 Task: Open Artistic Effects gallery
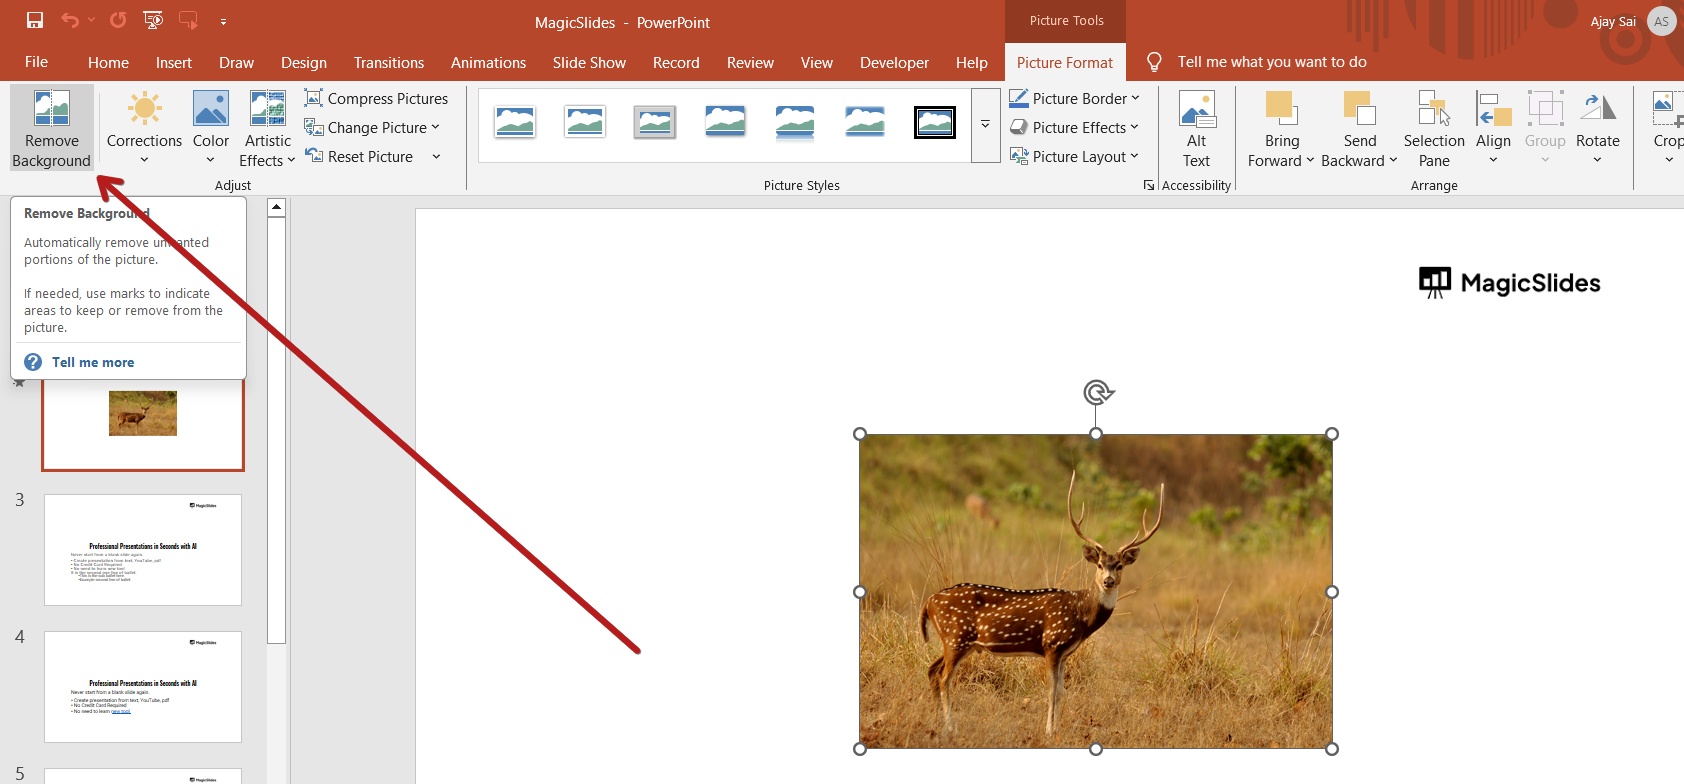(x=268, y=127)
